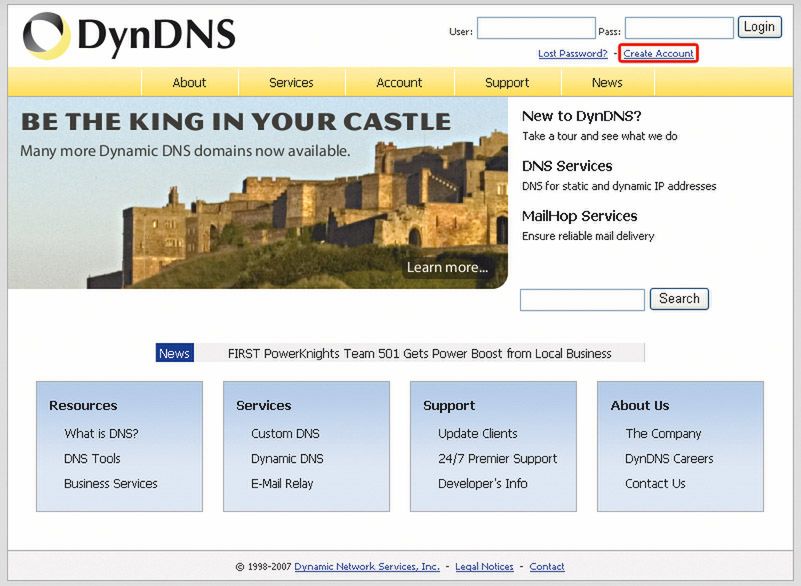Image resolution: width=801 pixels, height=586 pixels.
Task: Open Legal Notices footer link
Action: click(484, 567)
